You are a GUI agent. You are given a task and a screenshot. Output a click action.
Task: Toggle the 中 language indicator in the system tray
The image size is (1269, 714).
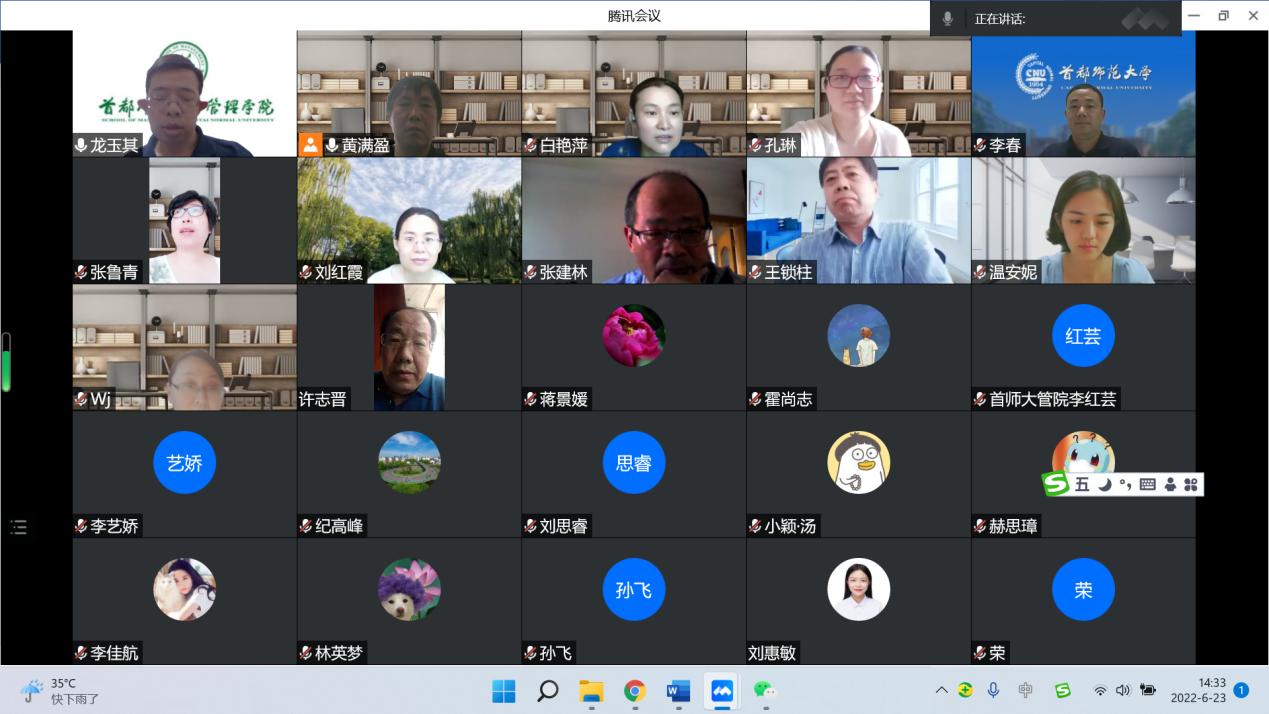1025,690
